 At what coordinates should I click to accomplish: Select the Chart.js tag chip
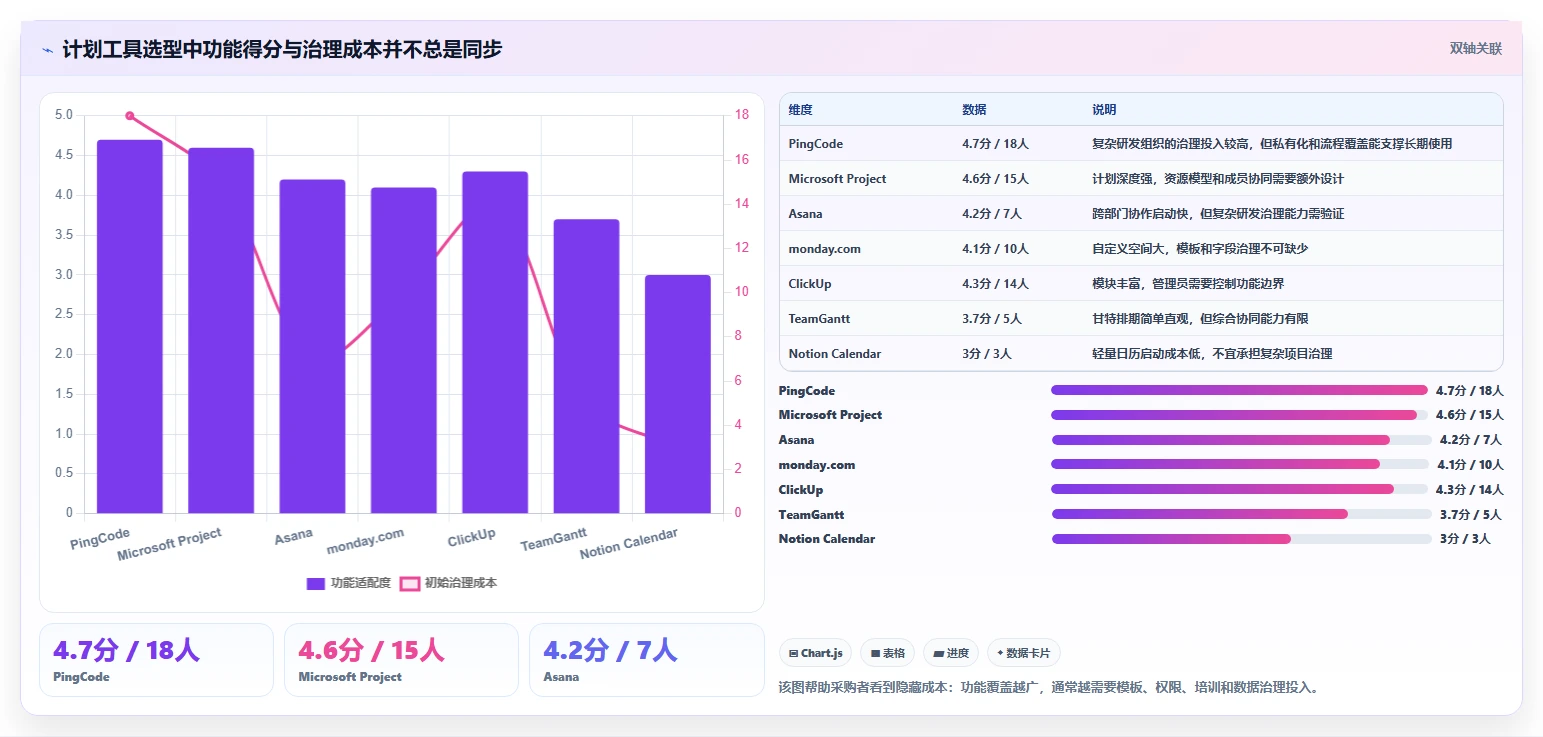pyautogui.click(x=816, y=653)
